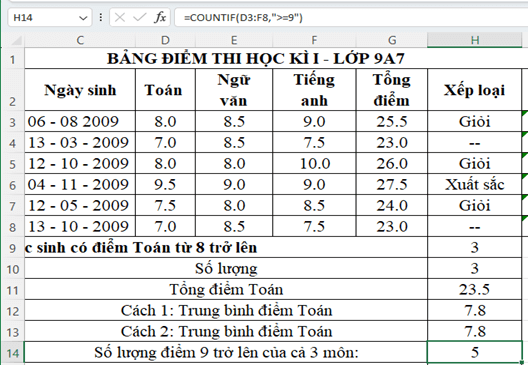
Task: Click the Toán score 9.5 cell
Action: pyautogui.click(x=165, y=184)
